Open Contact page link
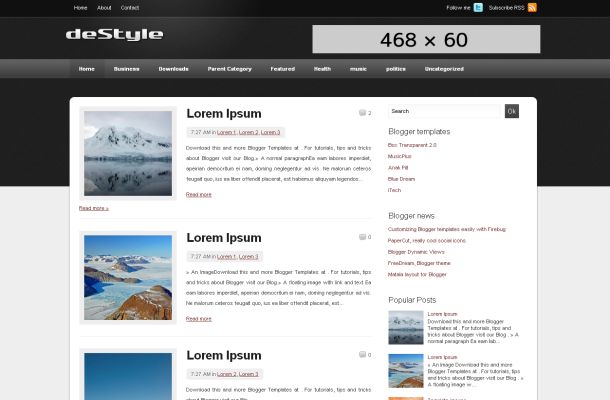Viewport: 610px width, 400px height. tap(130, 8)
